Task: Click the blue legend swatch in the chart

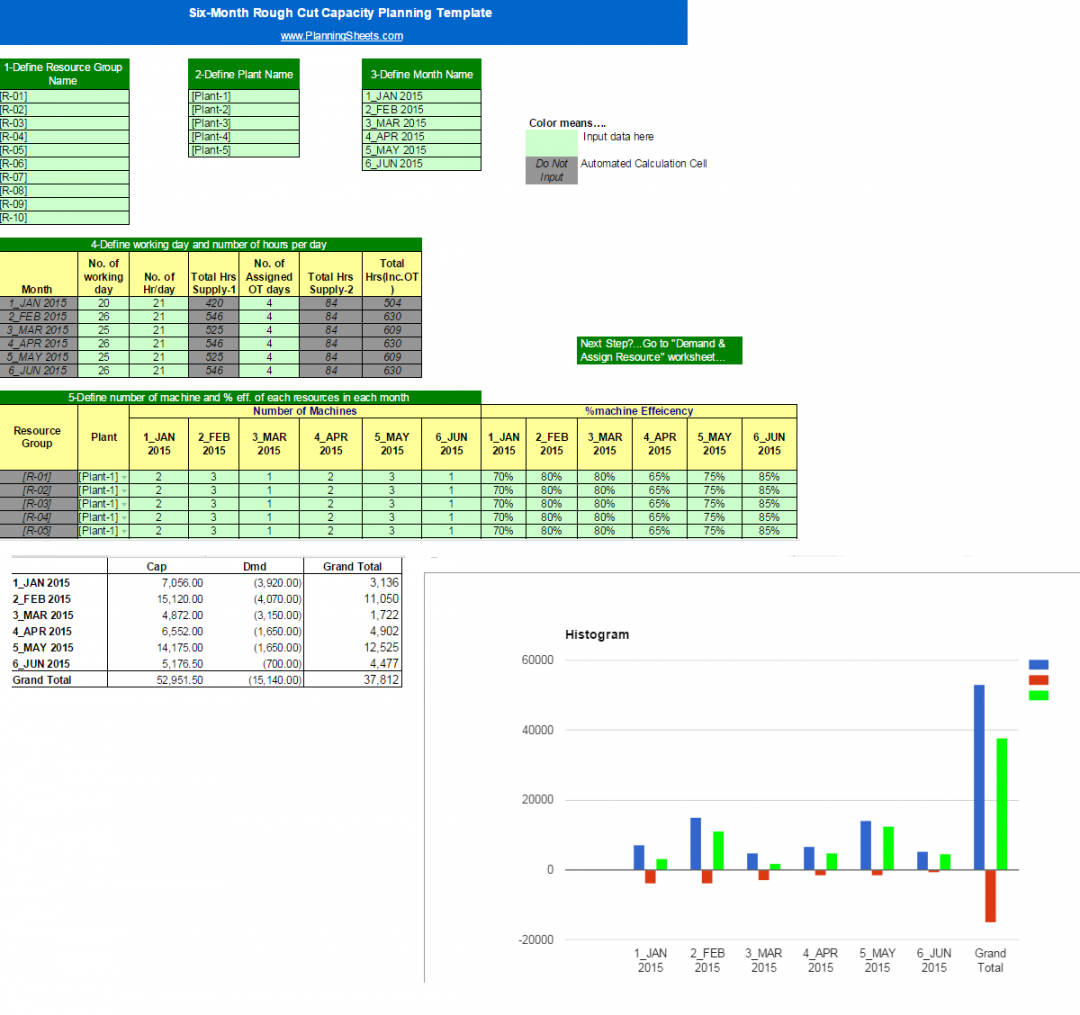Action: click(1038, 664)
